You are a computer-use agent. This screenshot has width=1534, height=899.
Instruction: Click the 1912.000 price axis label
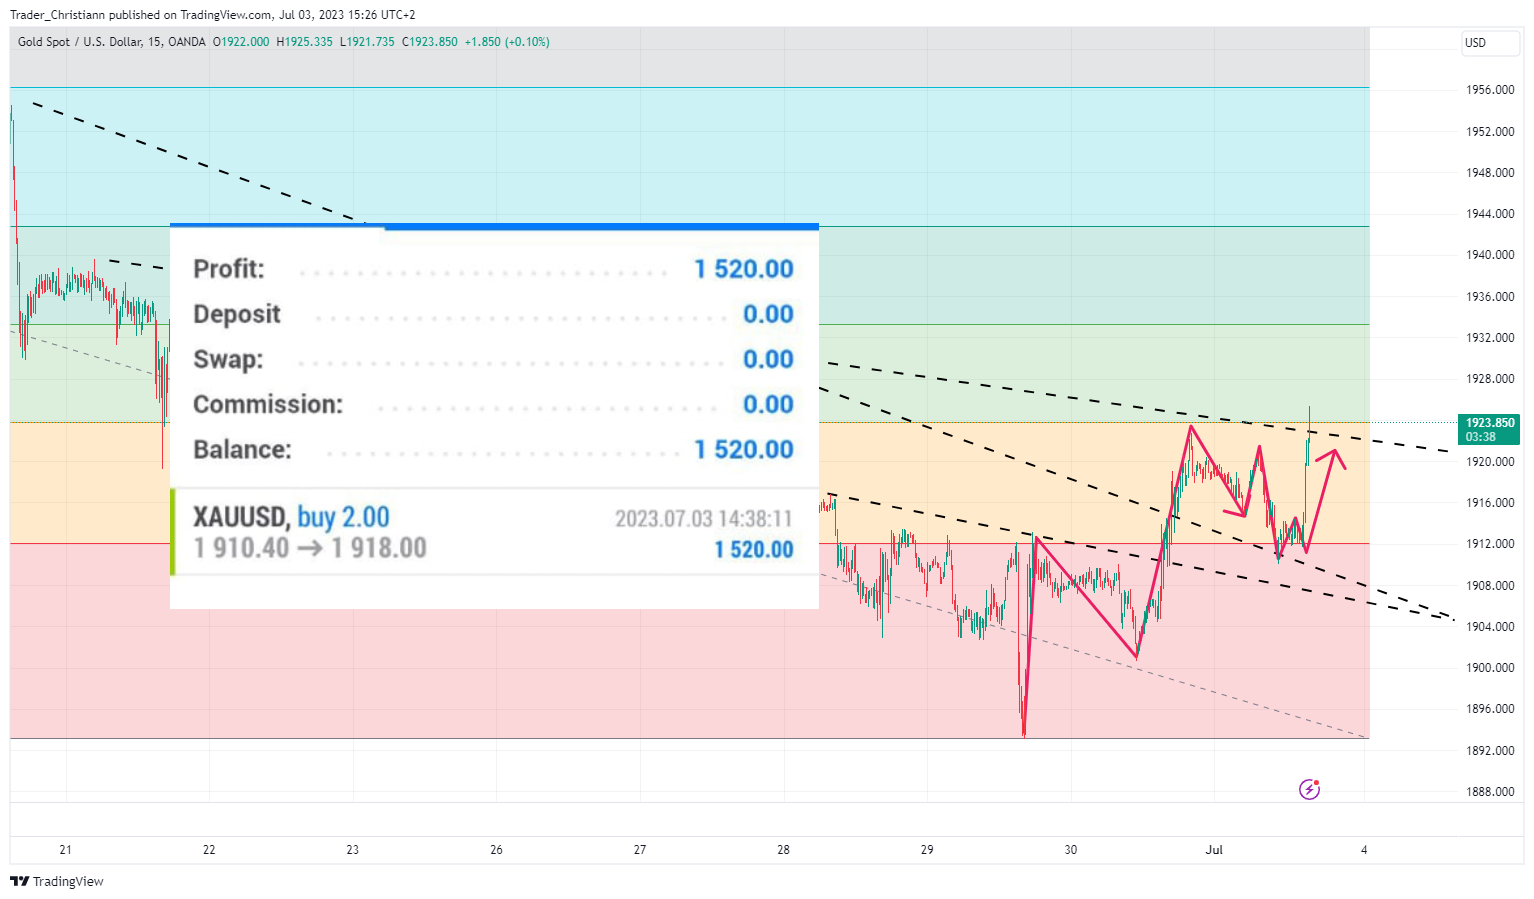pyautogui.click(x=1490, y=544)
